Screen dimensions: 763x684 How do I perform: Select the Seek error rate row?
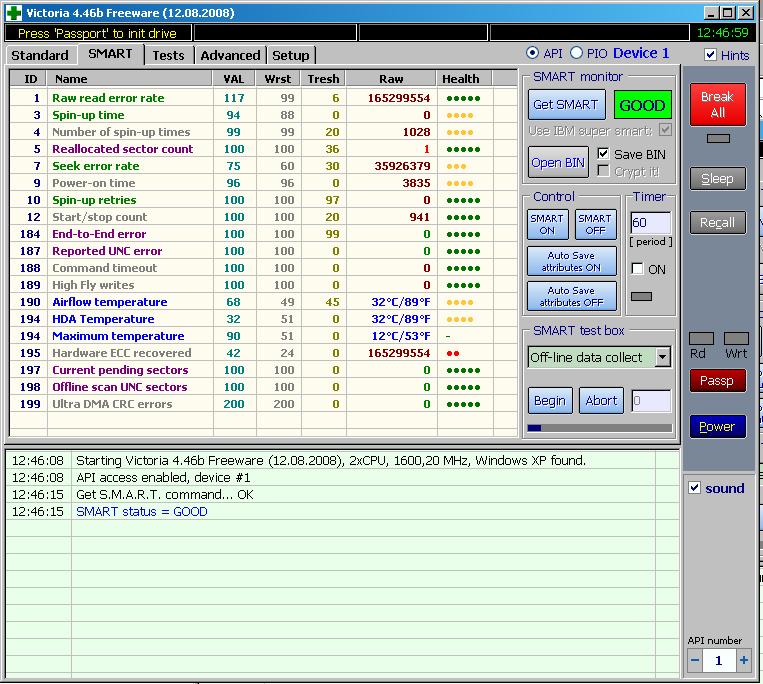pos(263,166)
